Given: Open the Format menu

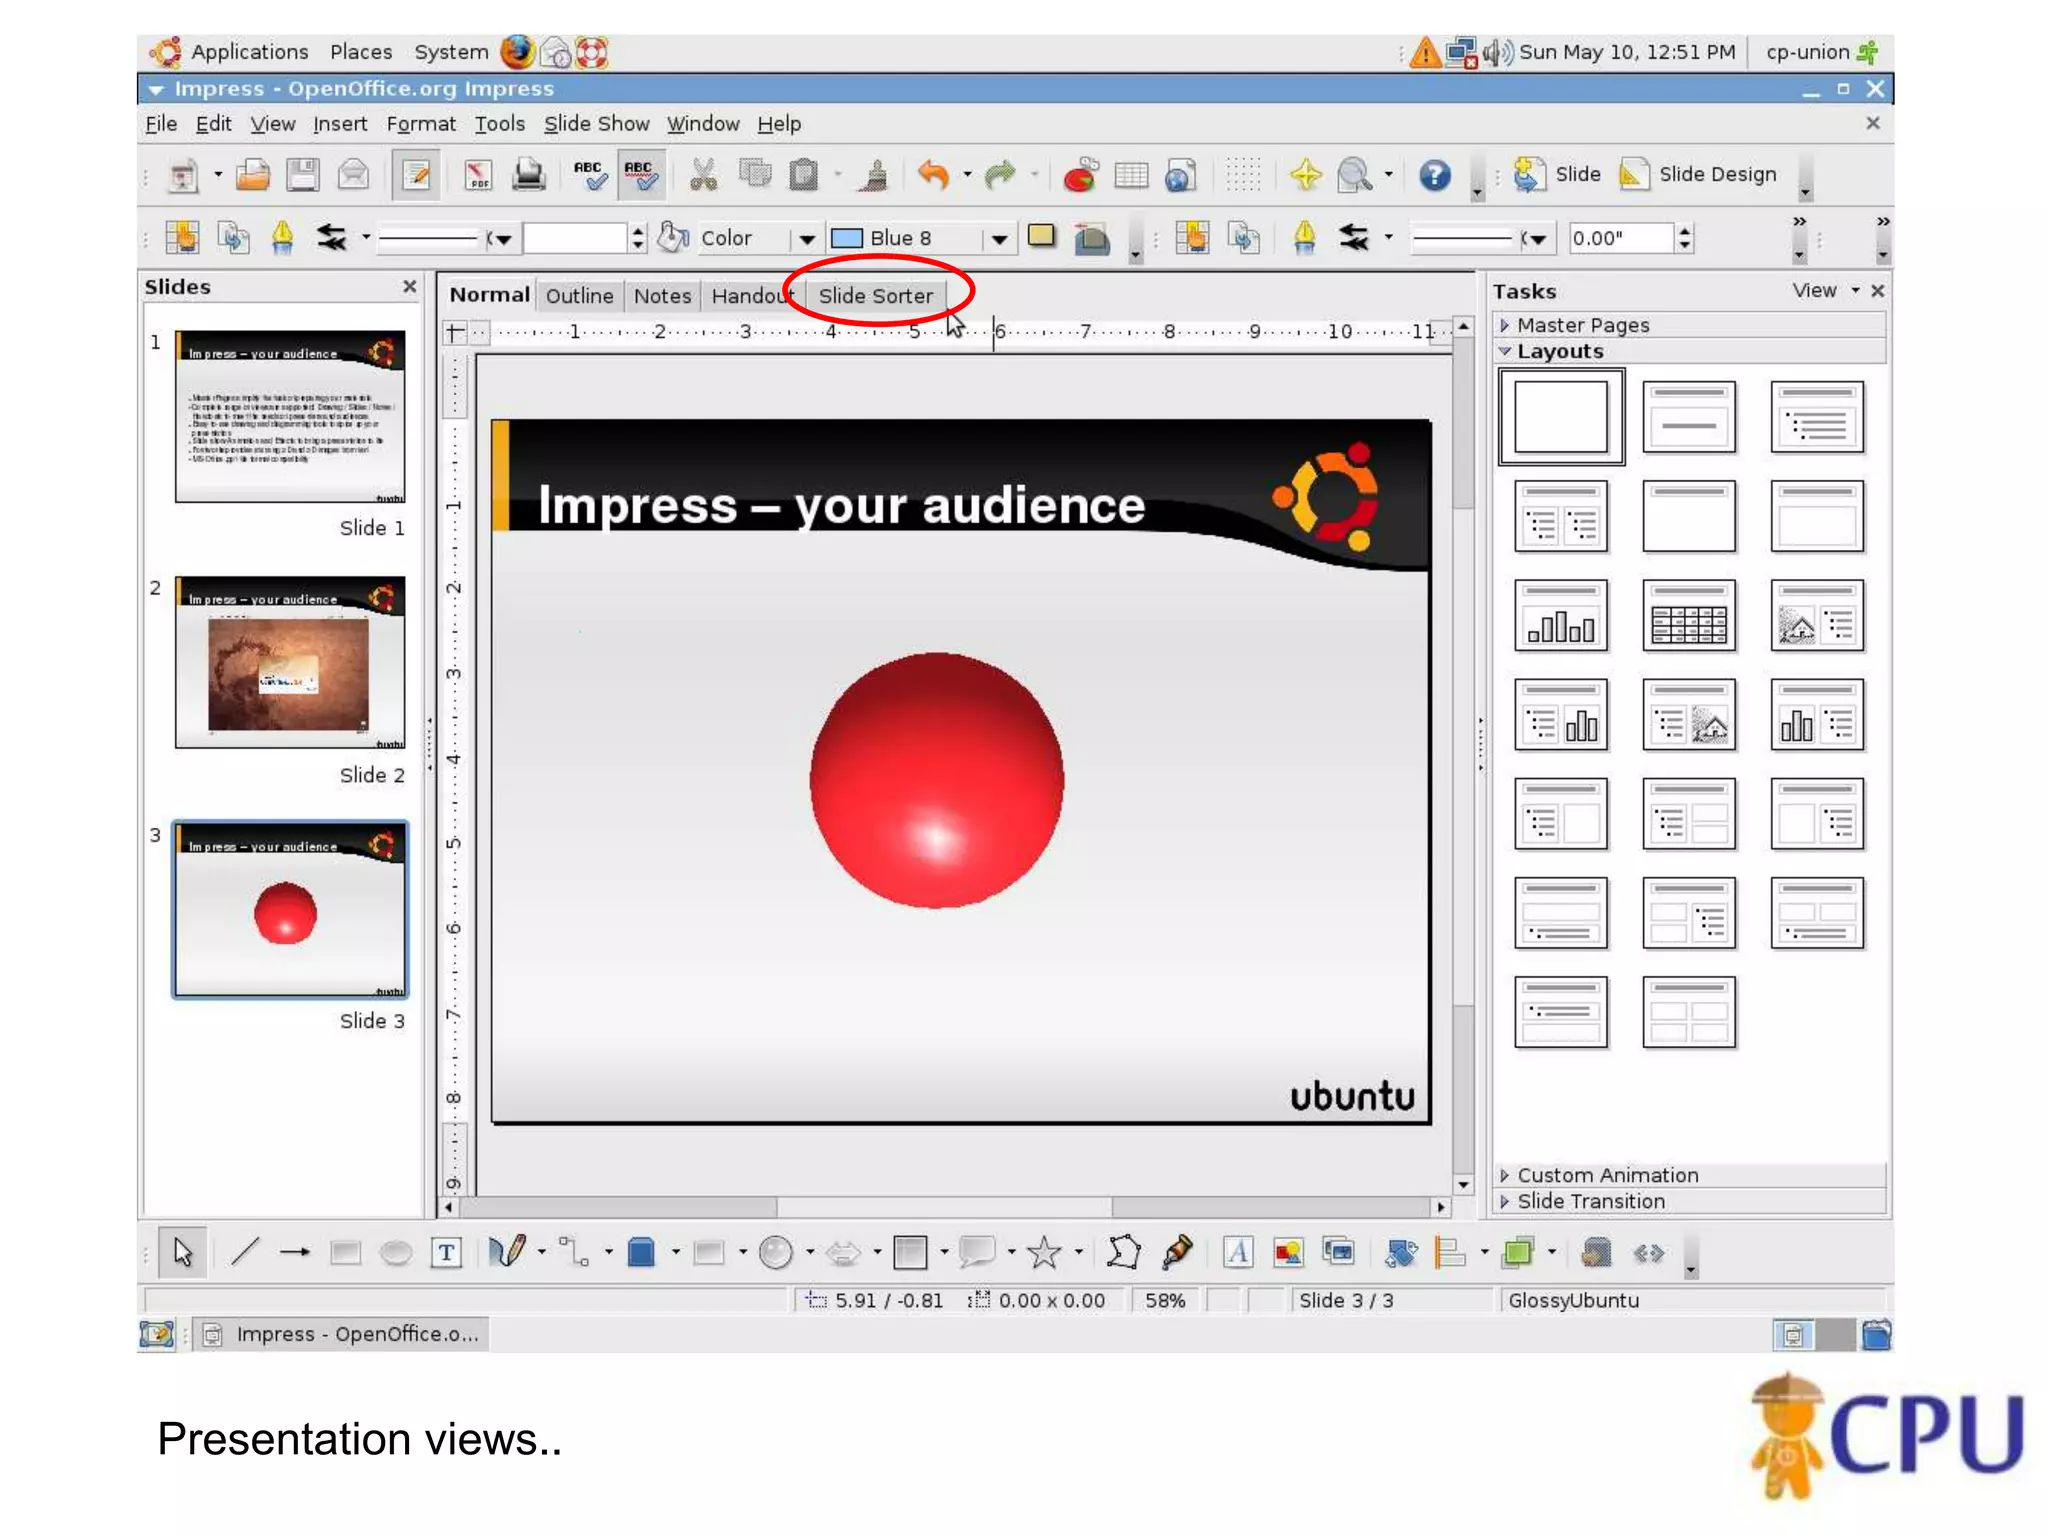Looking at the screenshot, I should 420,124.
